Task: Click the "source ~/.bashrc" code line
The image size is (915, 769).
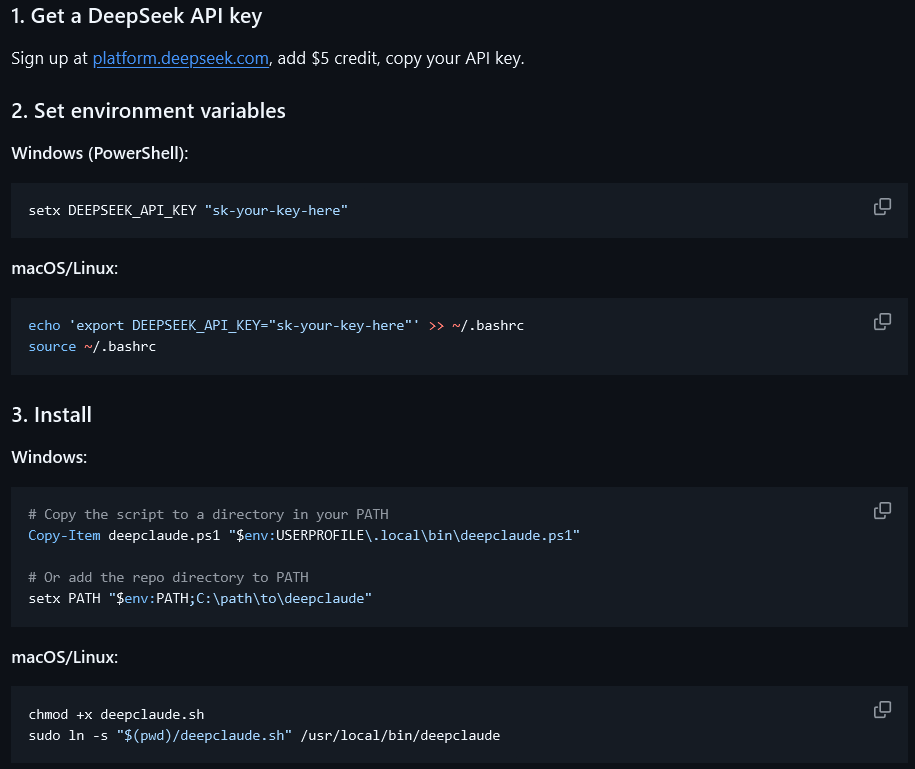Action: (92, 347)
